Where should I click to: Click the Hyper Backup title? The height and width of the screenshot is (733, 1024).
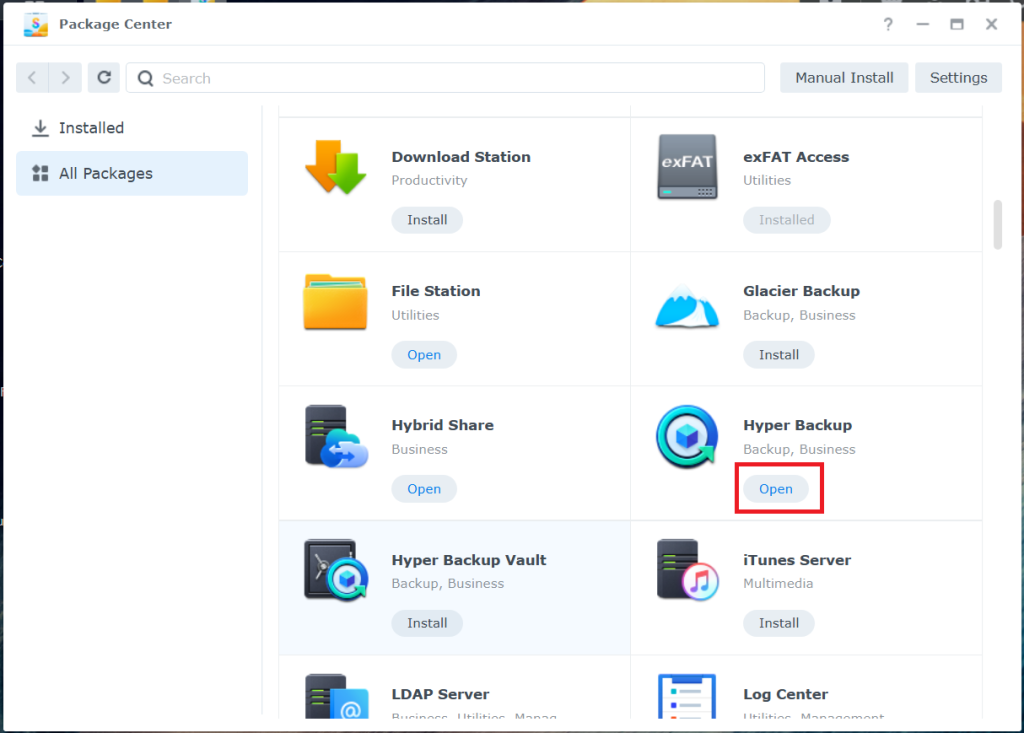[797, 425]
